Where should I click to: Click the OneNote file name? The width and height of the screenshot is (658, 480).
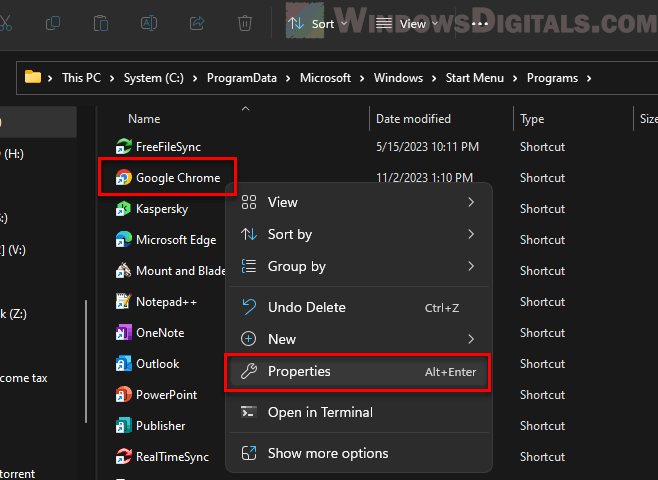point(160,333)
